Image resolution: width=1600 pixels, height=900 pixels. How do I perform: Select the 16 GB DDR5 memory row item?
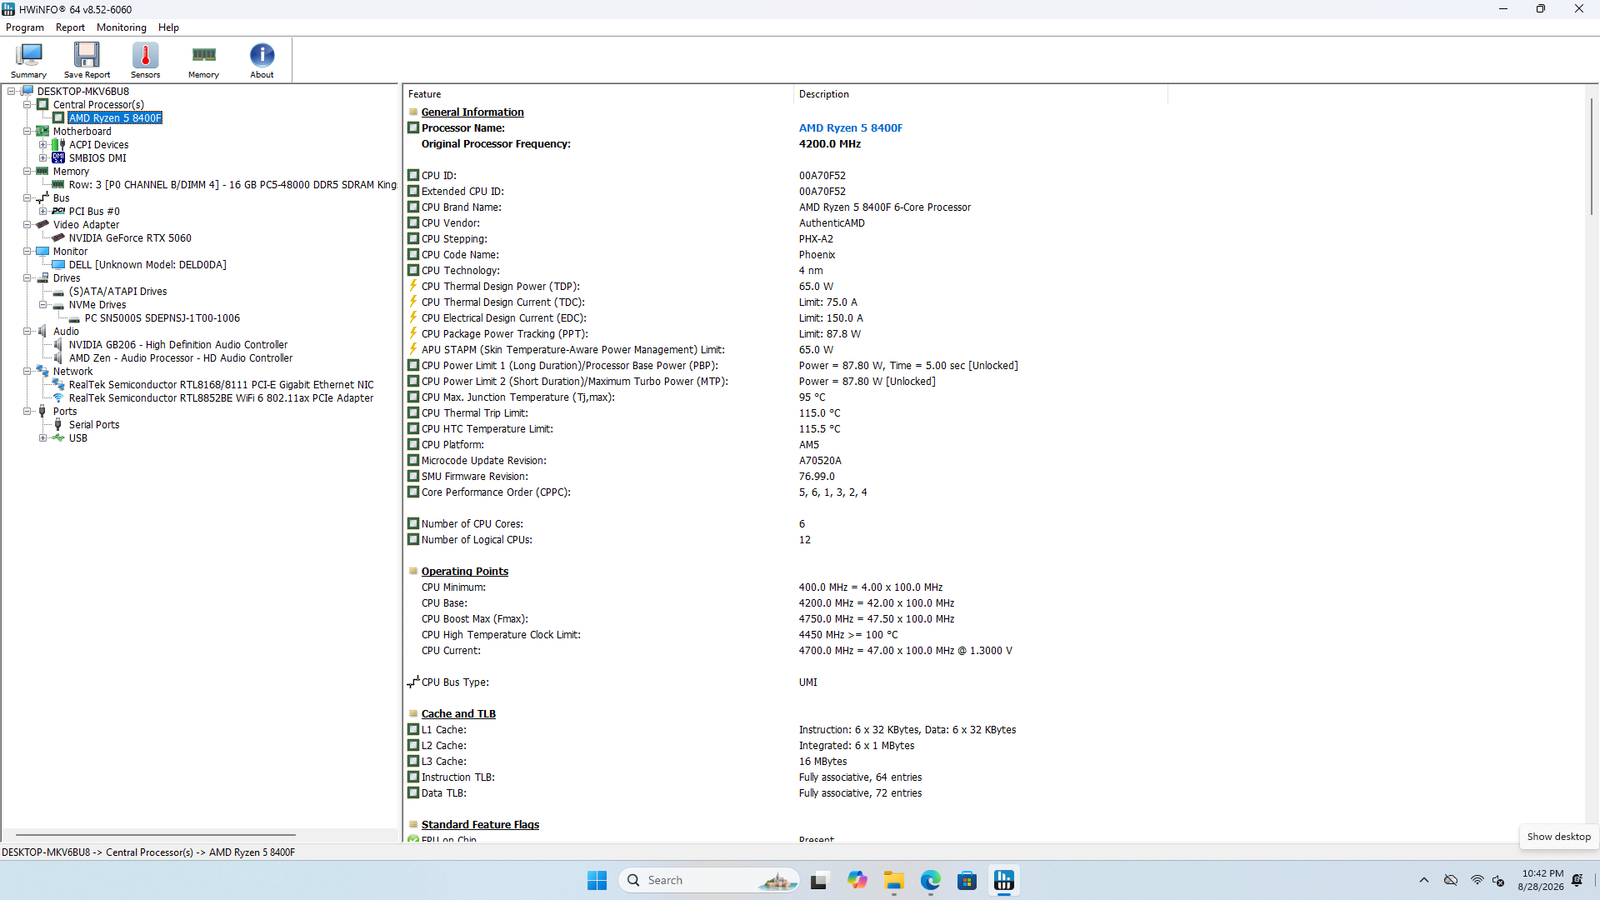point(232,185)
